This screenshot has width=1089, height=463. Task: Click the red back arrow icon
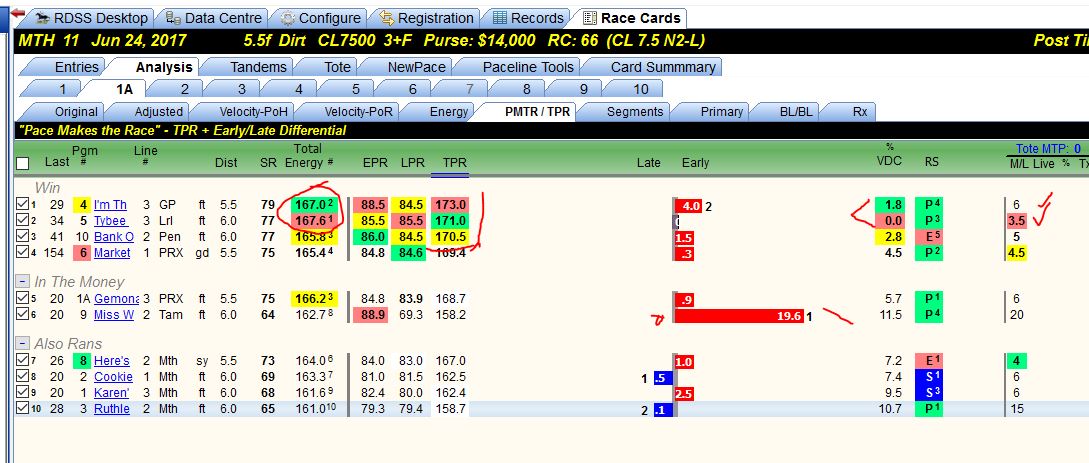pyautogui.click(x=17, y=14)
